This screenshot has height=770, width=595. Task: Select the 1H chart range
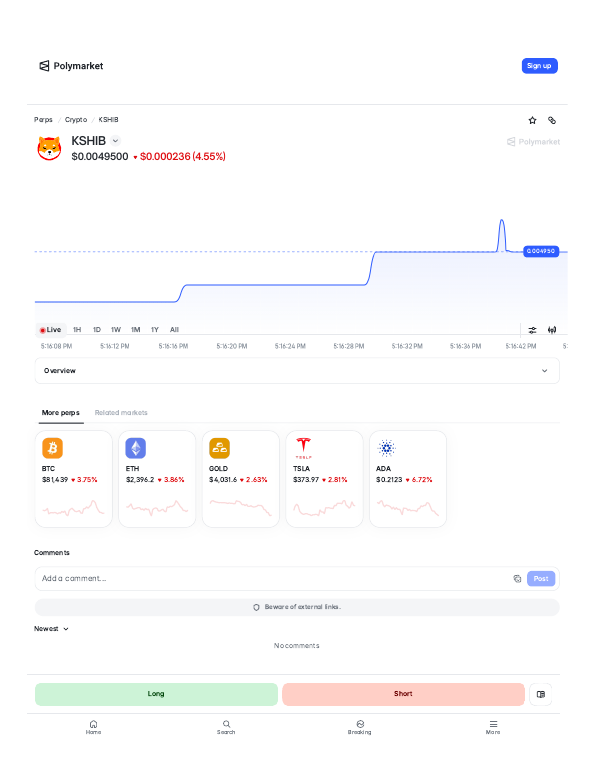77,330
